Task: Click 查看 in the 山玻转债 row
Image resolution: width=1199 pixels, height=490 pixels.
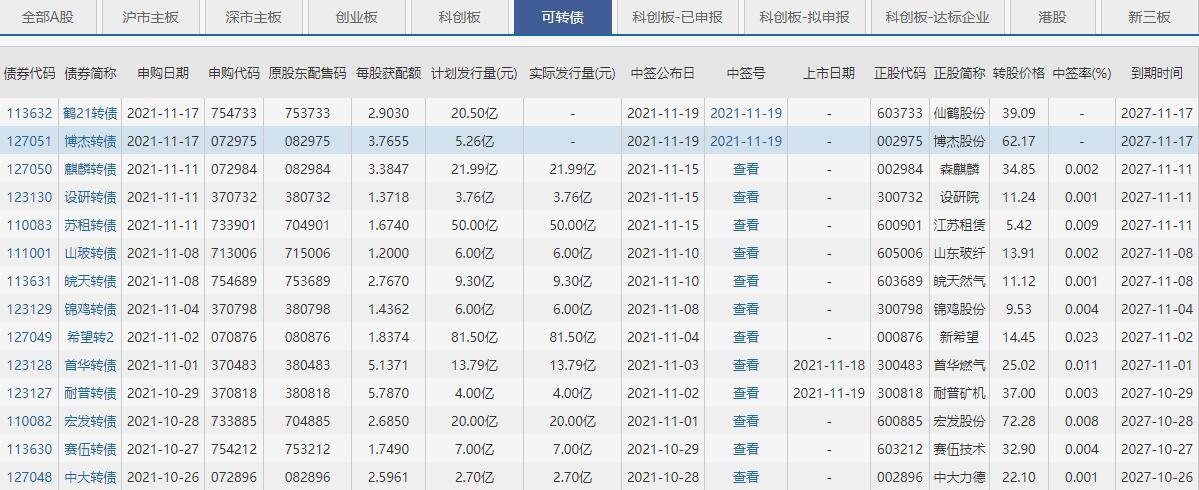Action: click(x=746, y=253)
